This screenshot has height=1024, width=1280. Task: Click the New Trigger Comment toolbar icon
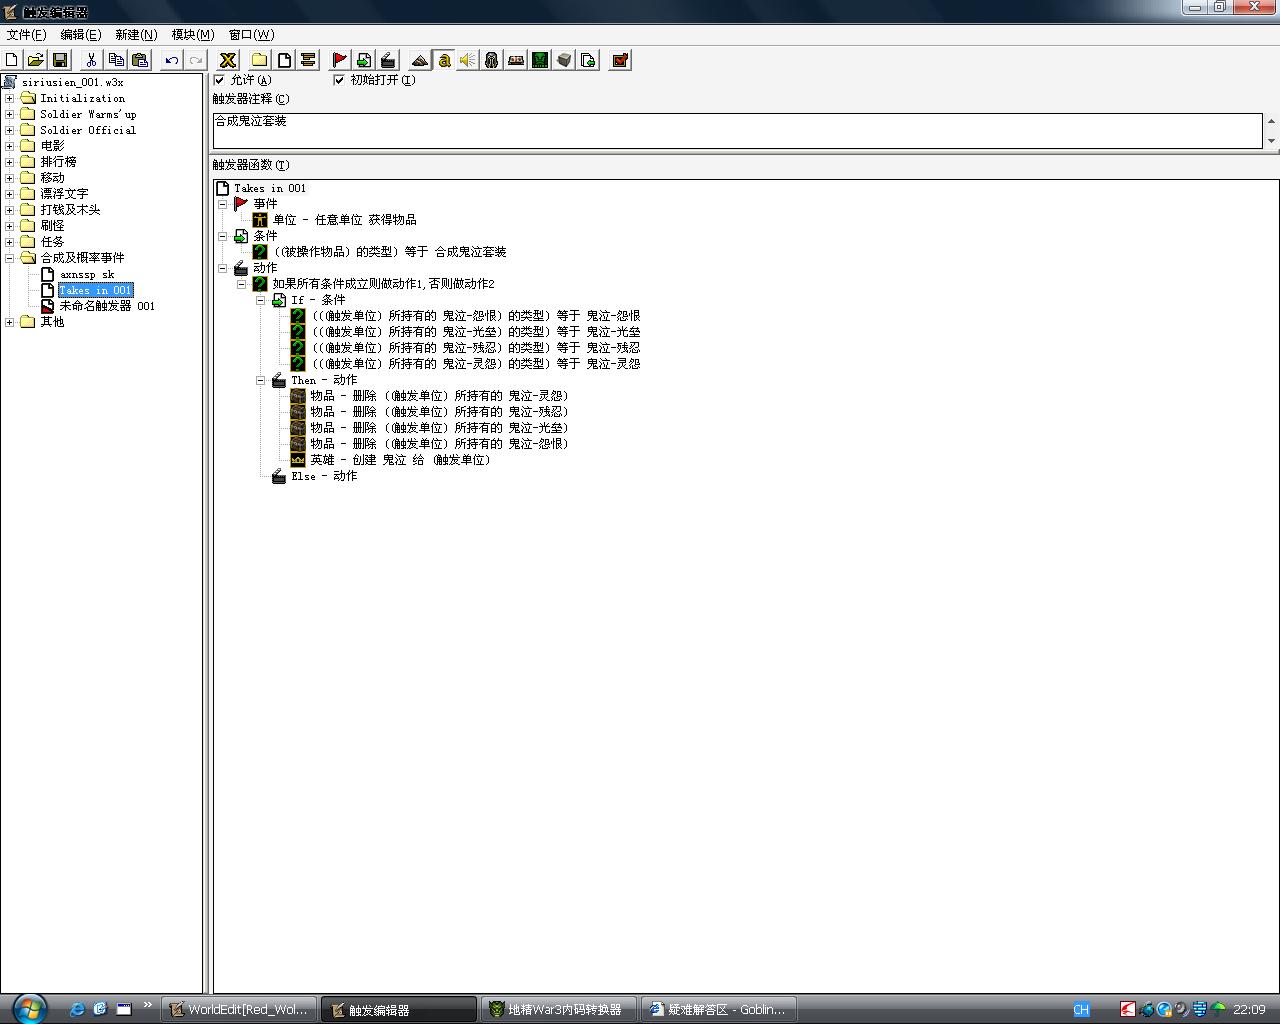click(308, 60)
